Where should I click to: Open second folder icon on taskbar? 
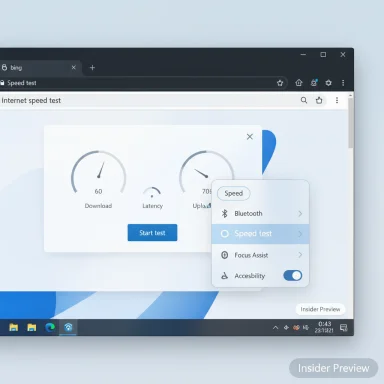pos(32,327)
